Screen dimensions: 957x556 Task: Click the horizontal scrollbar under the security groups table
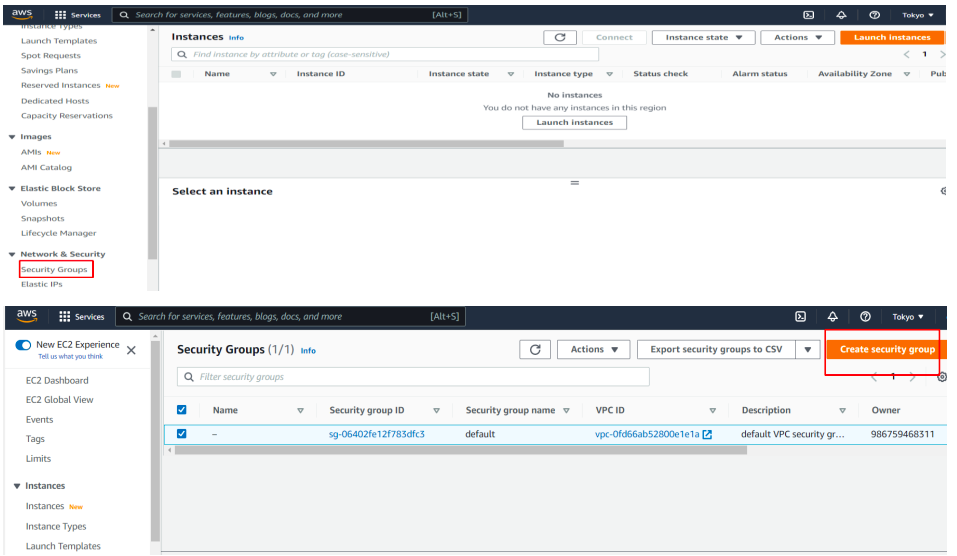coord(460,450)
